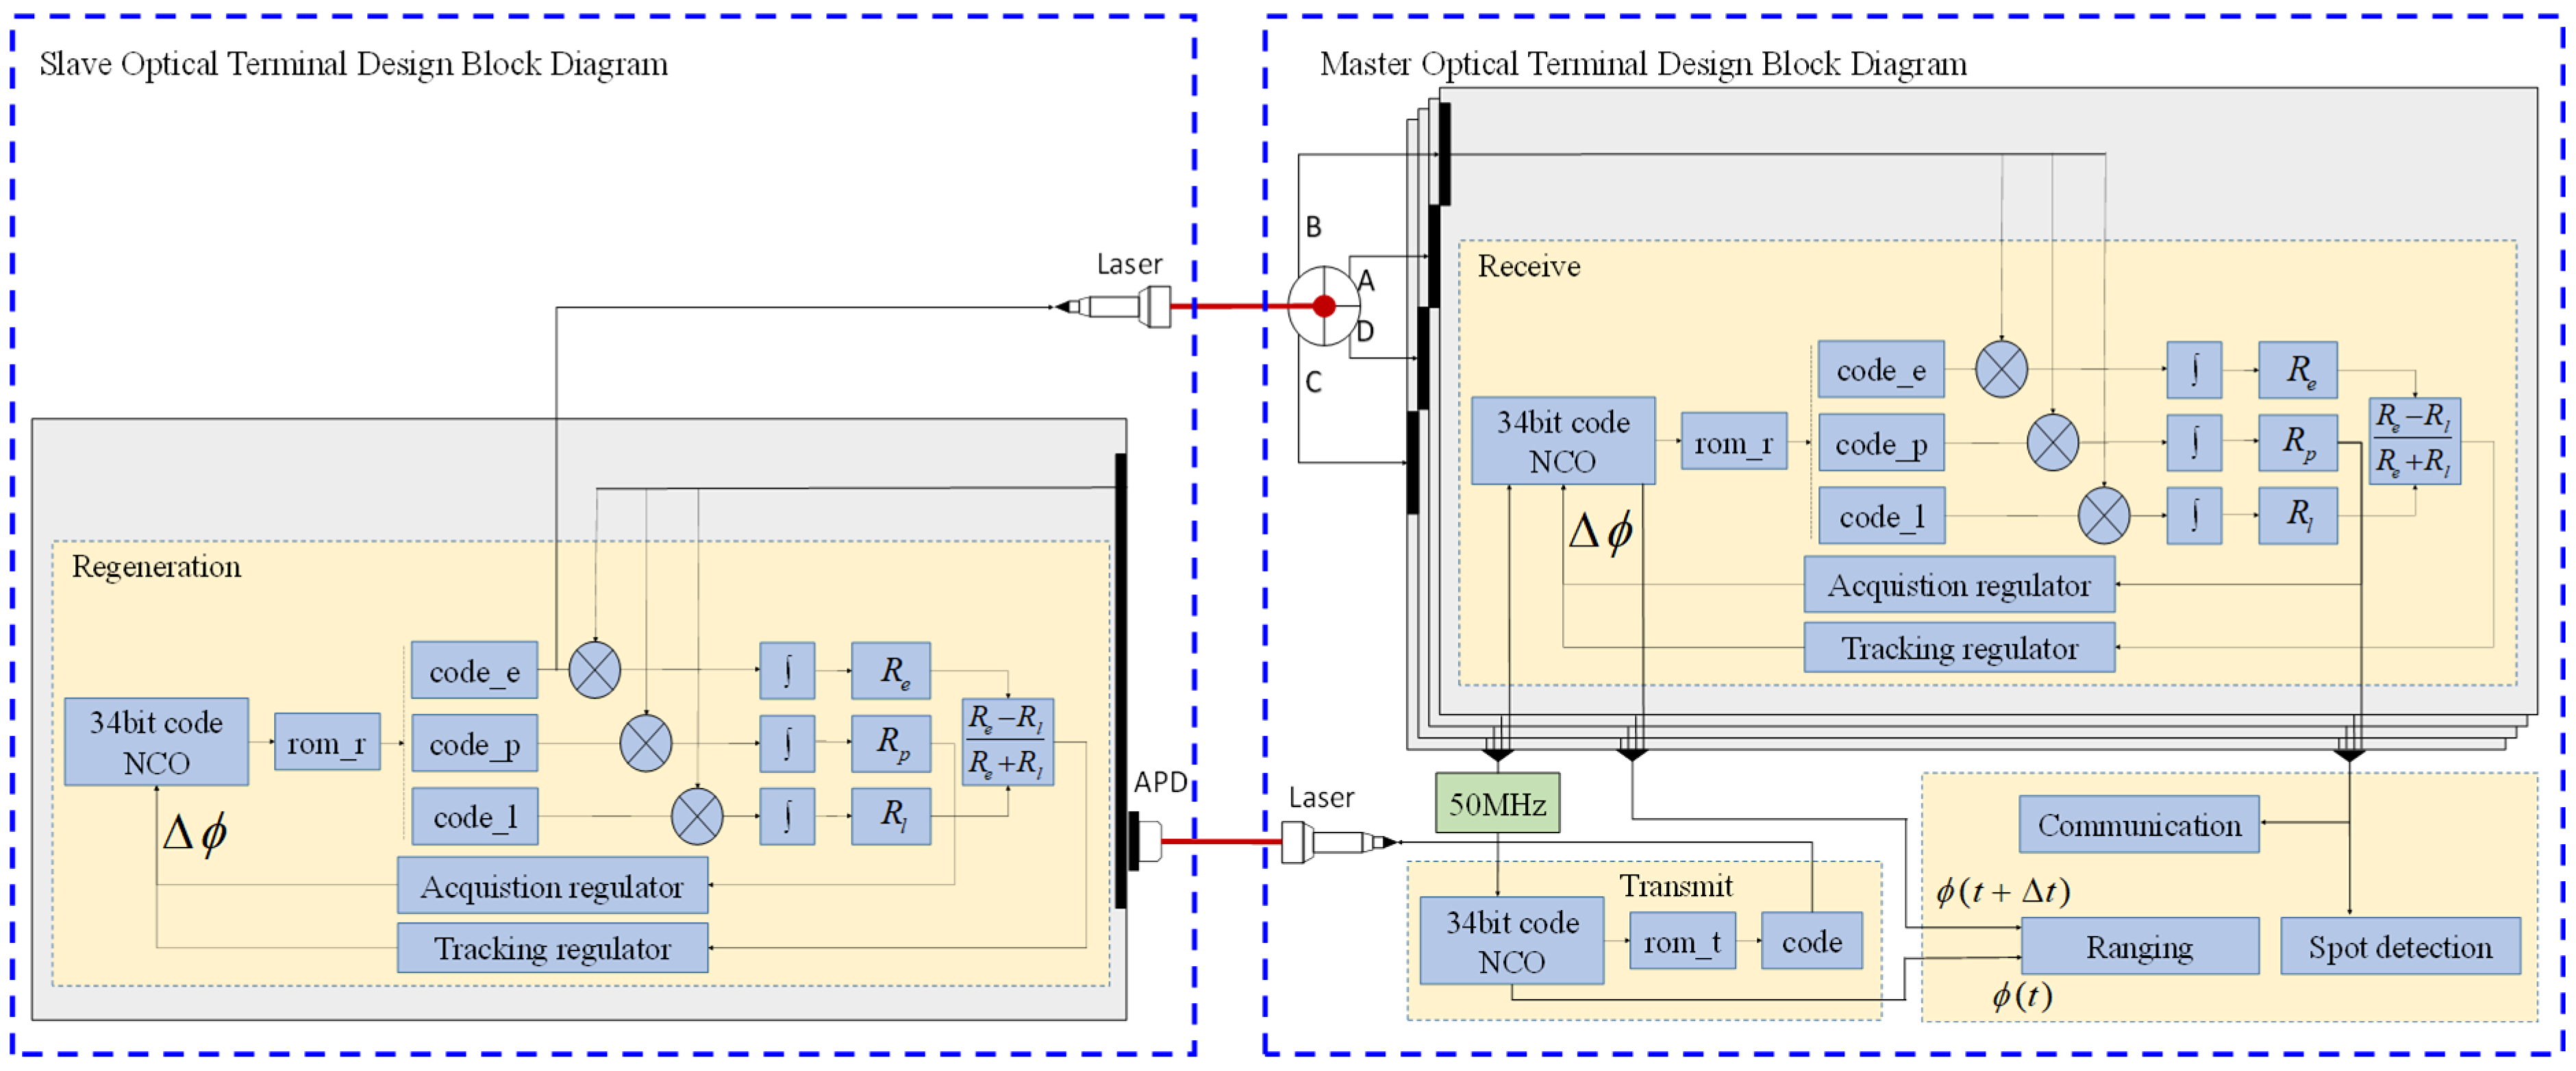Click the Receive section label
This screenshot has width=2576, height=1071.
pos(1528,266)
